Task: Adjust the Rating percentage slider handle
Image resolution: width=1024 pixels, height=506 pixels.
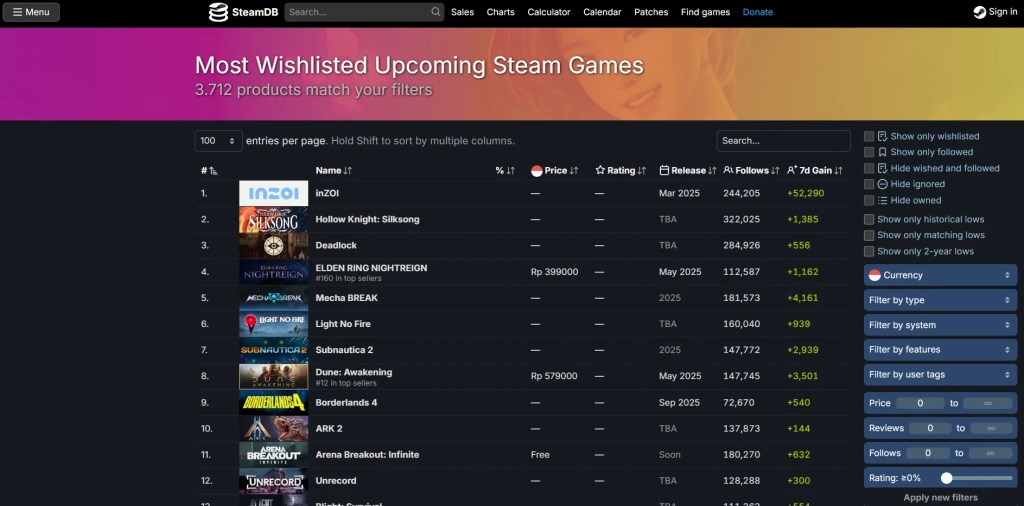Action: click(x=946, y=478)
